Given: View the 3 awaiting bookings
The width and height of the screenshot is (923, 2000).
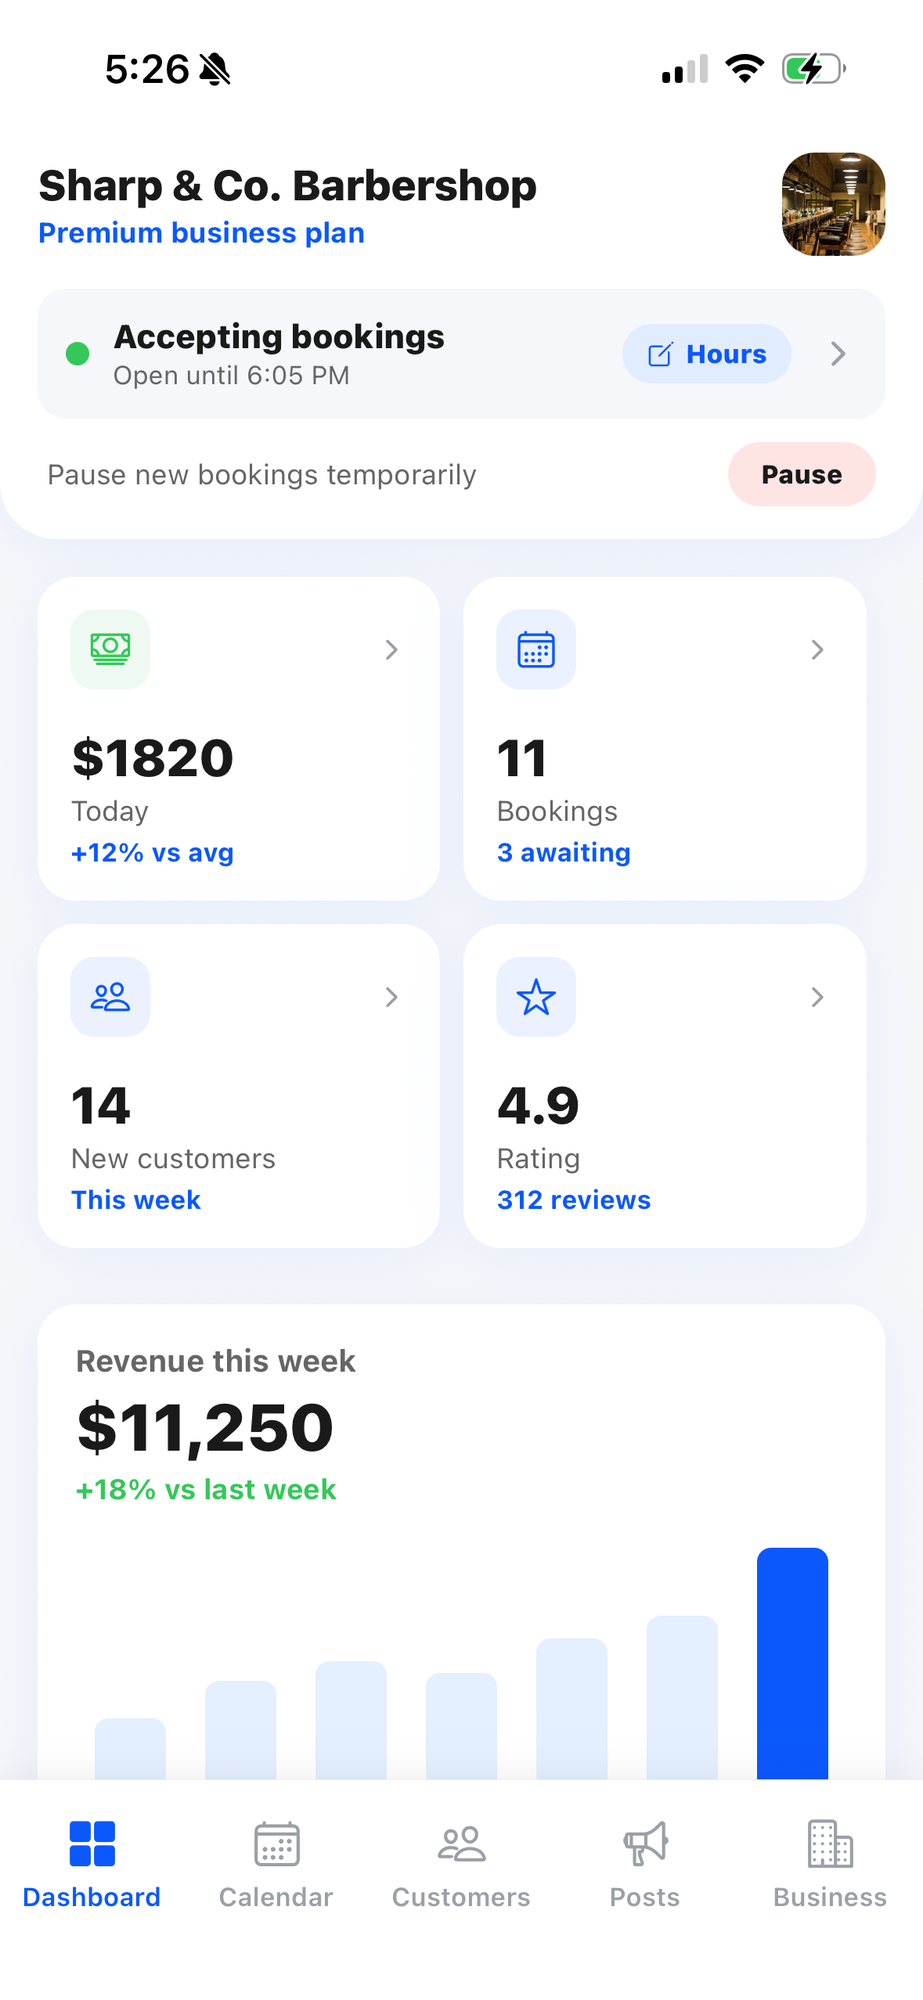Looking at the screenshot, I should point(564,853).
